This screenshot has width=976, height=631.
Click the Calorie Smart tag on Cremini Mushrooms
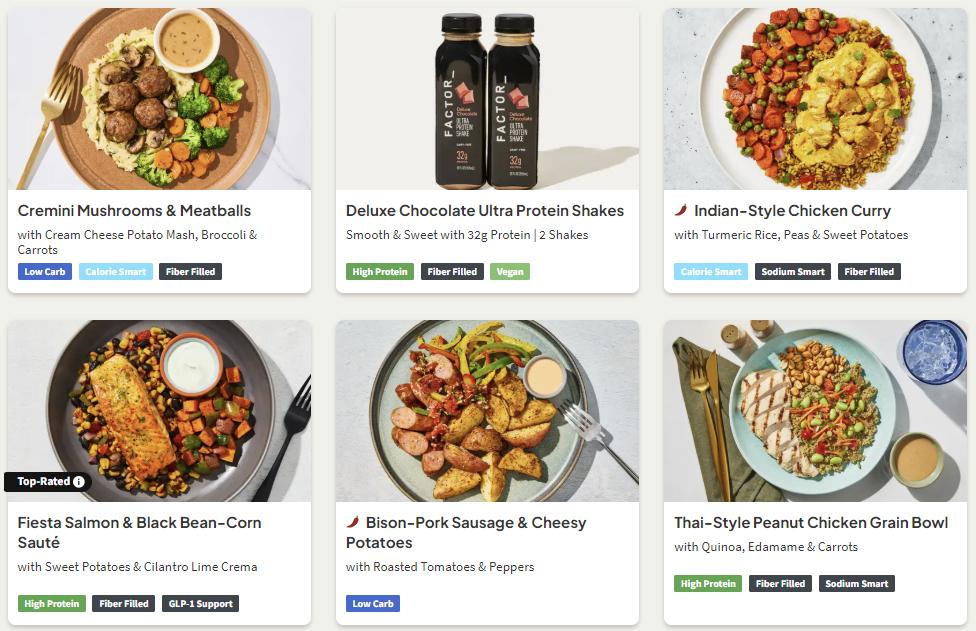click(116, 272)
